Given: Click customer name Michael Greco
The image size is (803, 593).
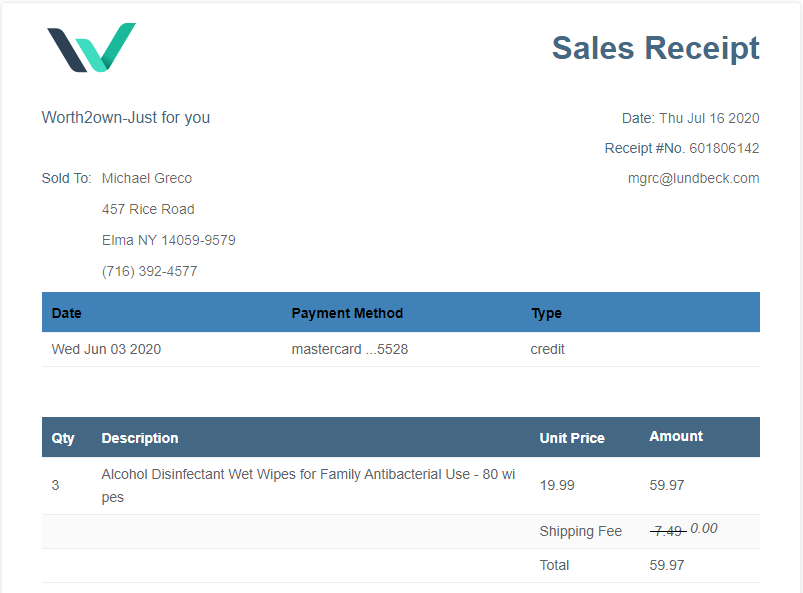Looking at the screenshot, I should point(147,179).
